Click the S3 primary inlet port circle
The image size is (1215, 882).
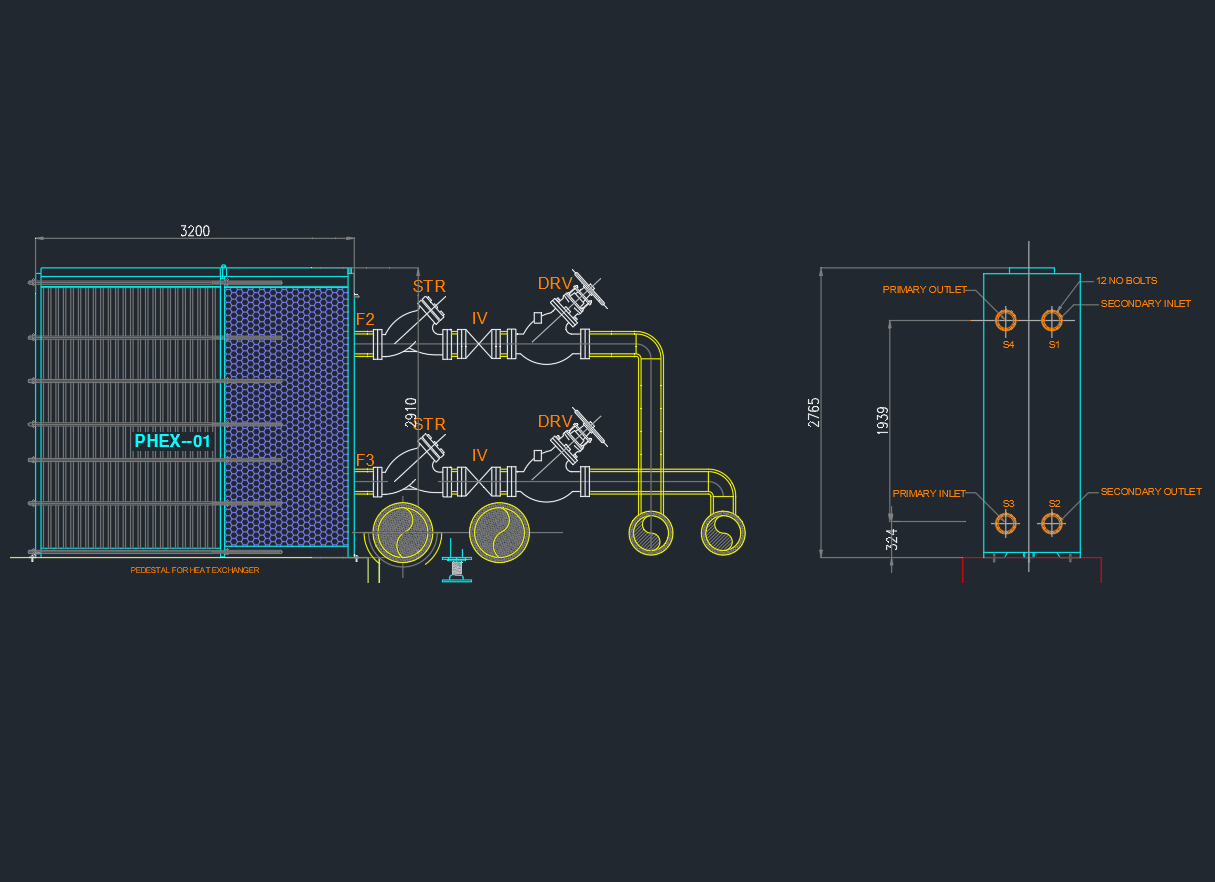[x=1005, y=523]
